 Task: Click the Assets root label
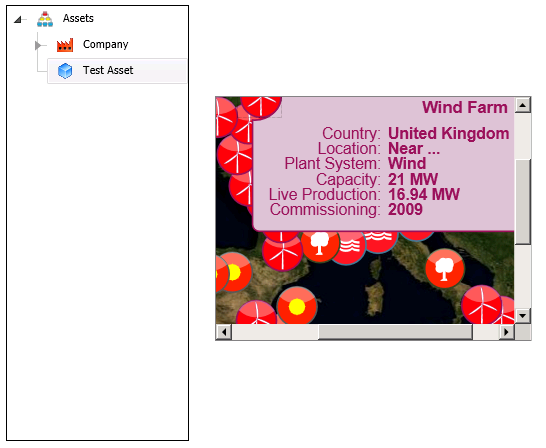coord(78,18)
